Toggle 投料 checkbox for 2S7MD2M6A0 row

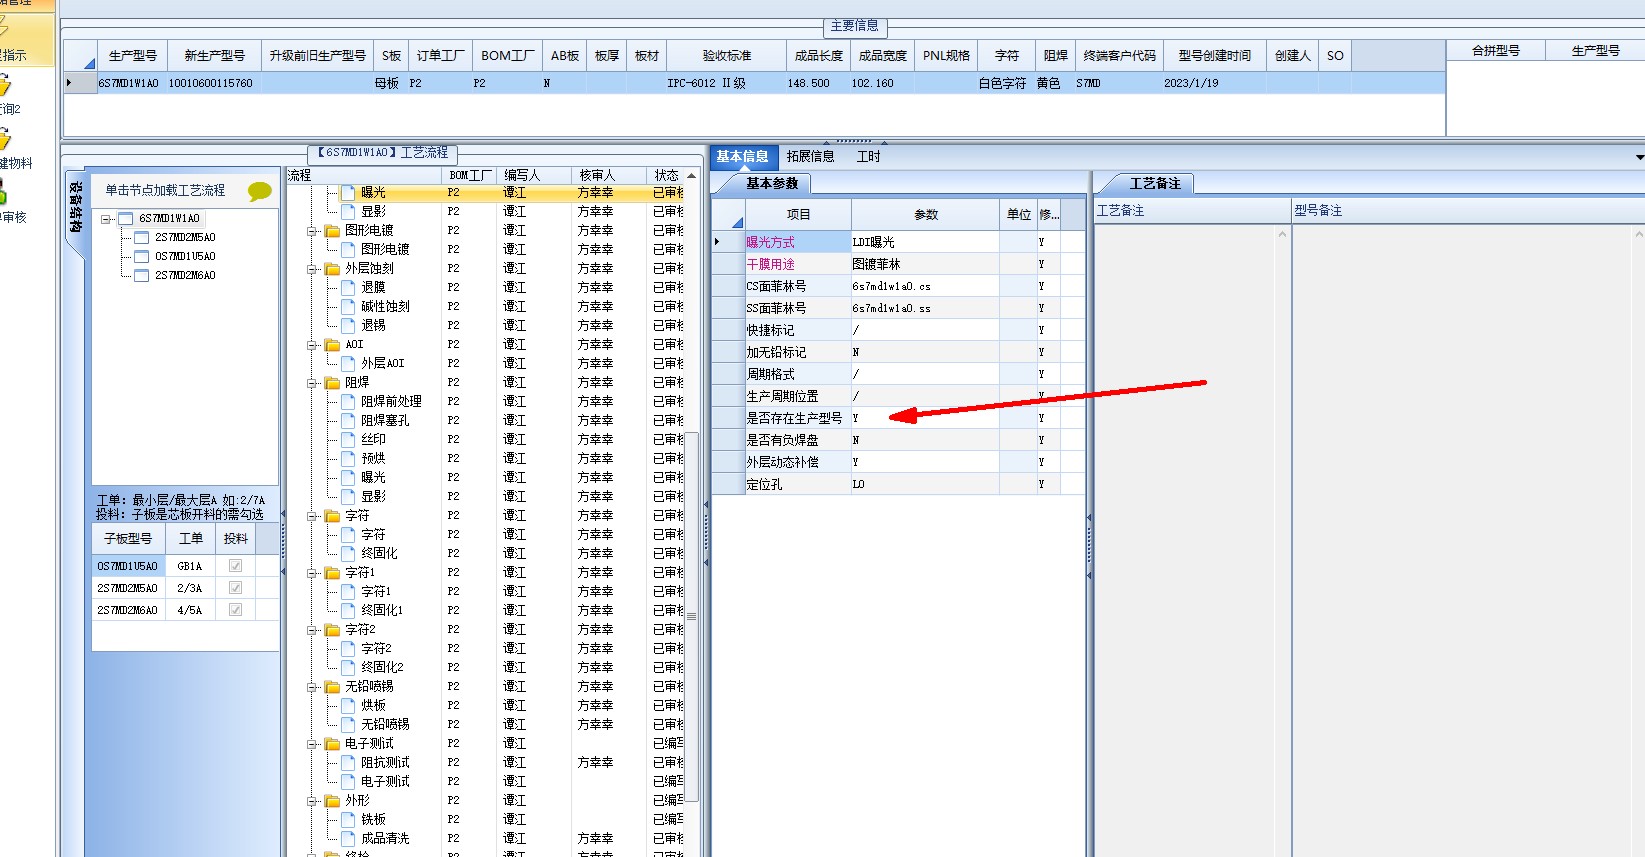point(235,610)
